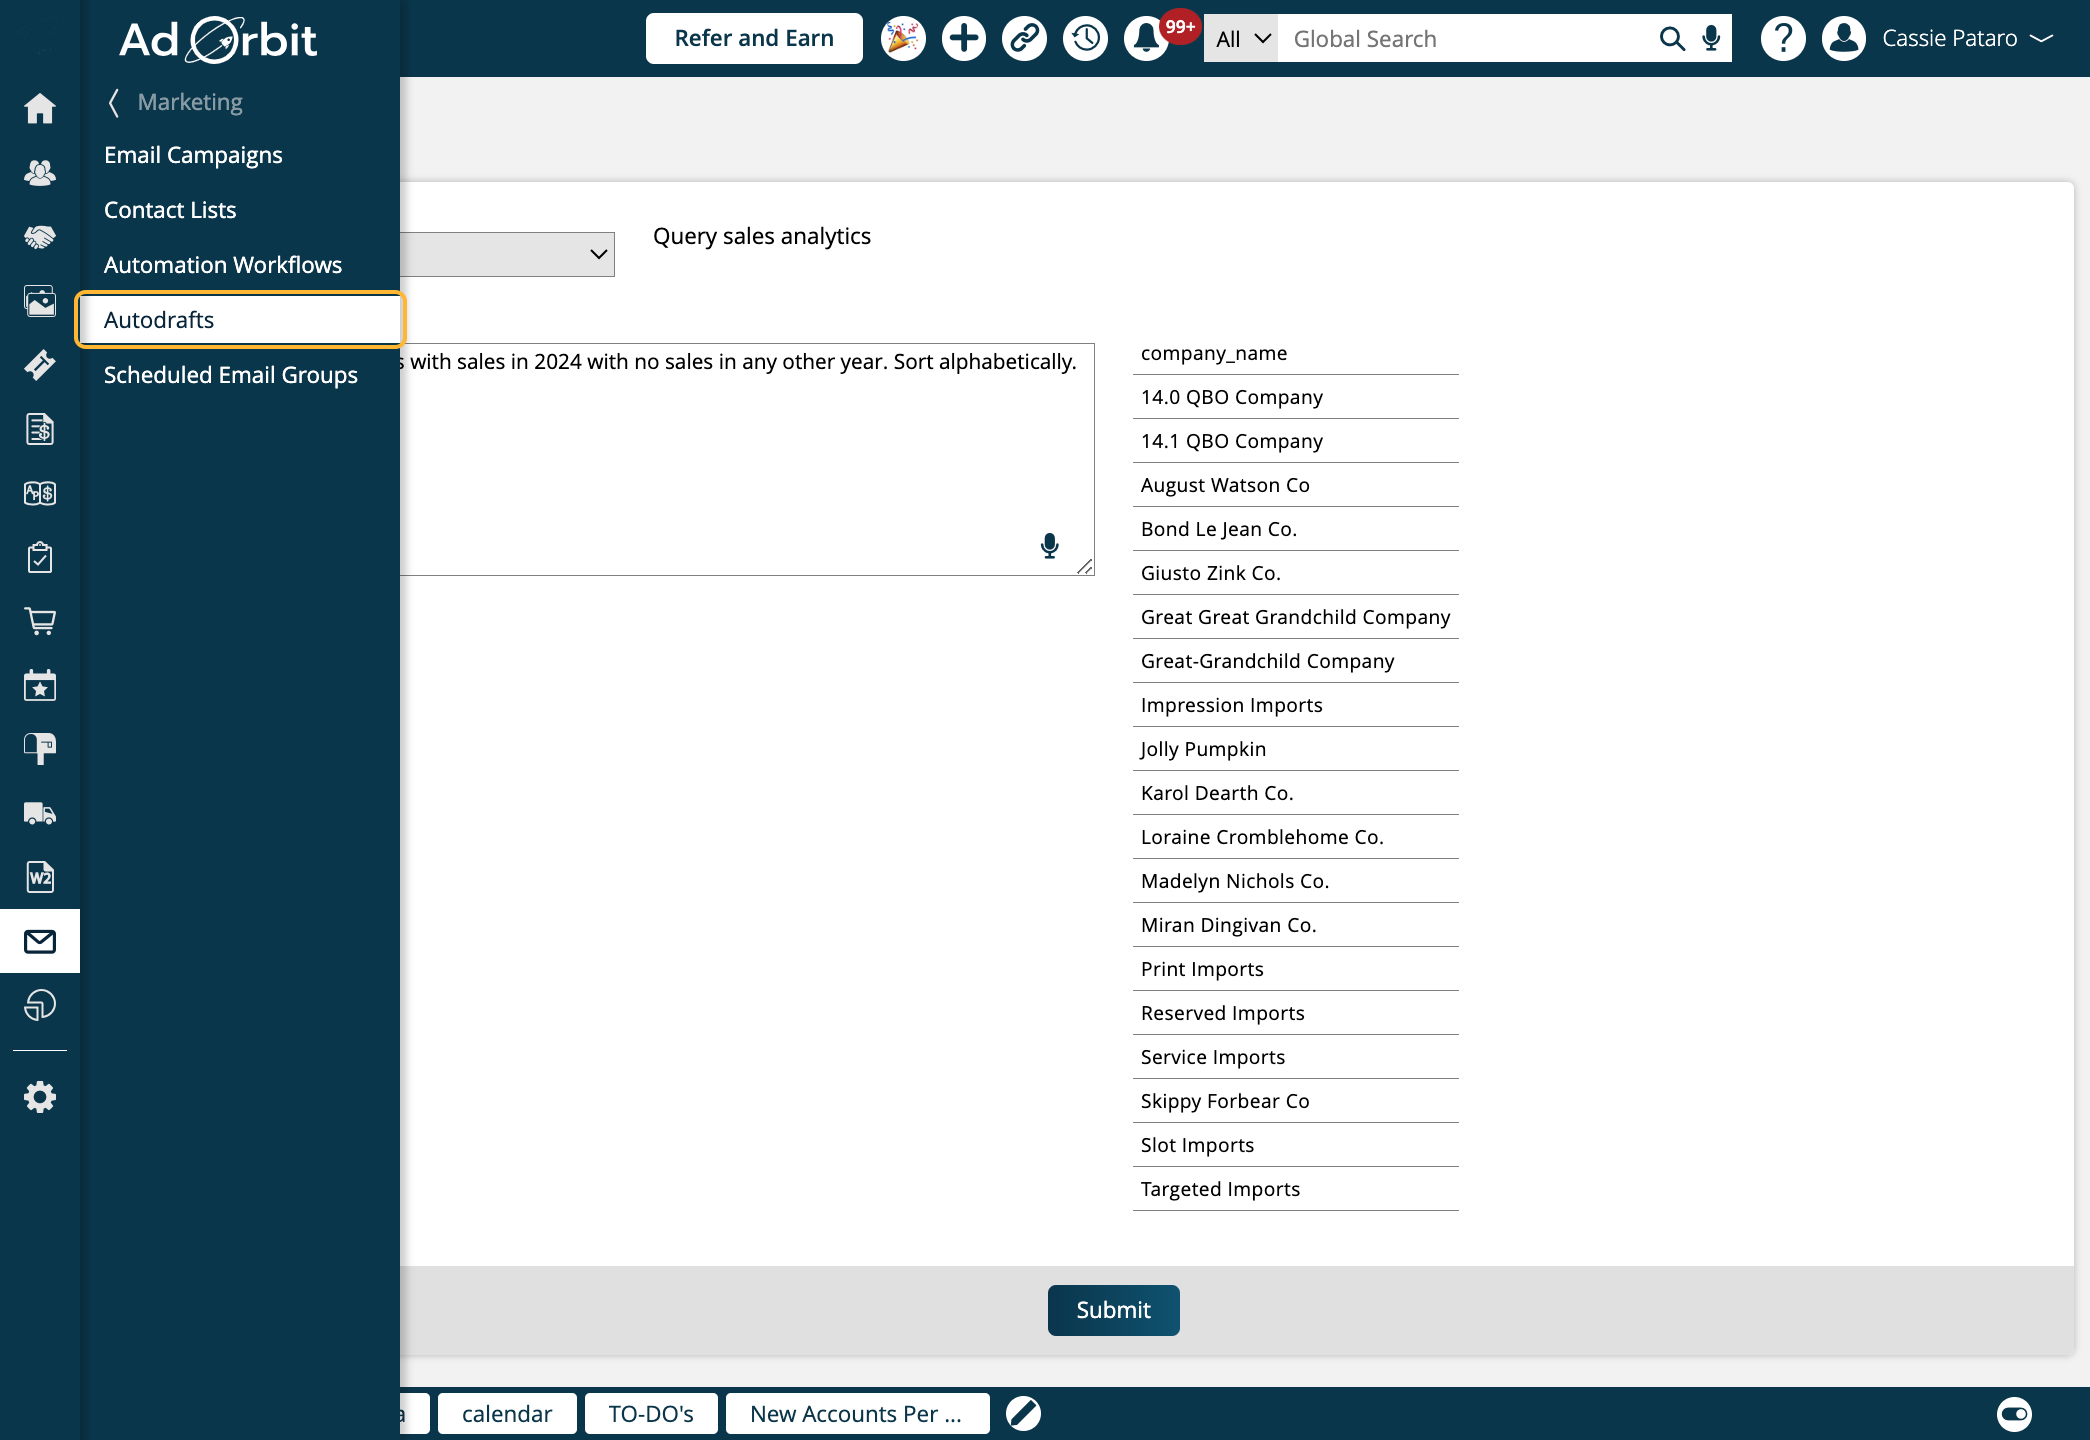Select Scheduled Email Groups menu item

click(230, 375)
